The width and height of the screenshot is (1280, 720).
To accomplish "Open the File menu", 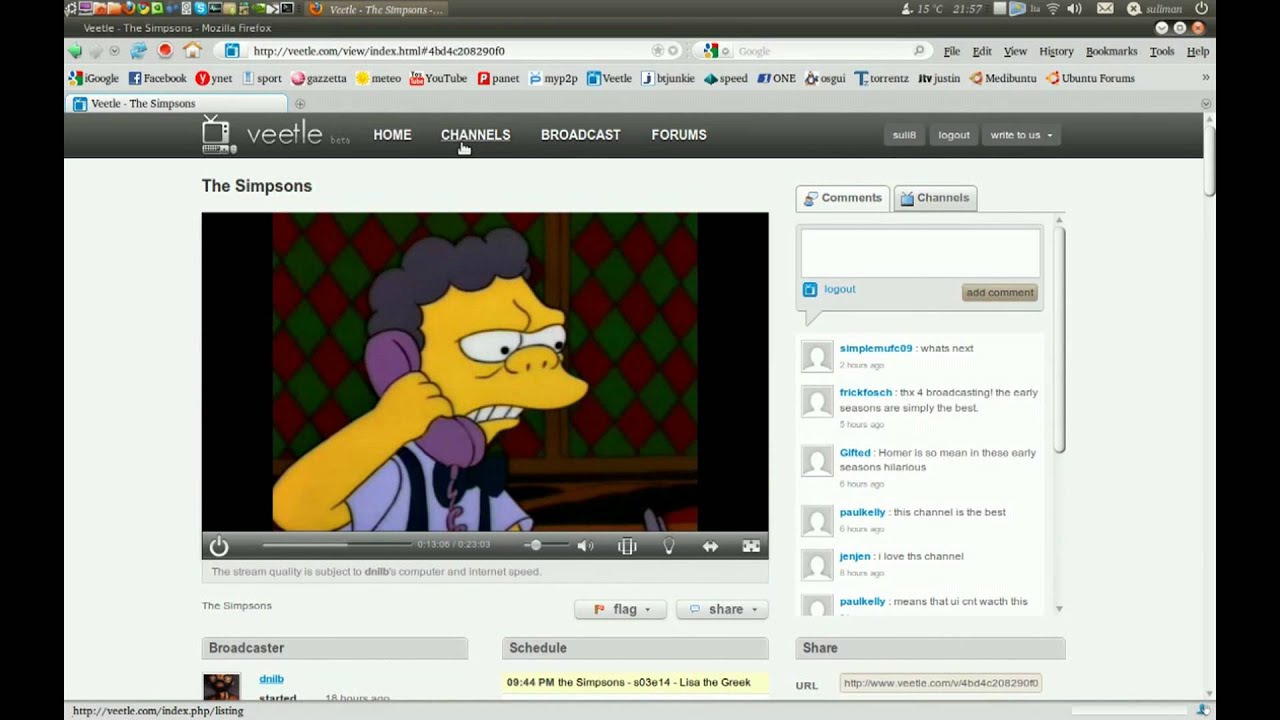I will click(952, 51).
